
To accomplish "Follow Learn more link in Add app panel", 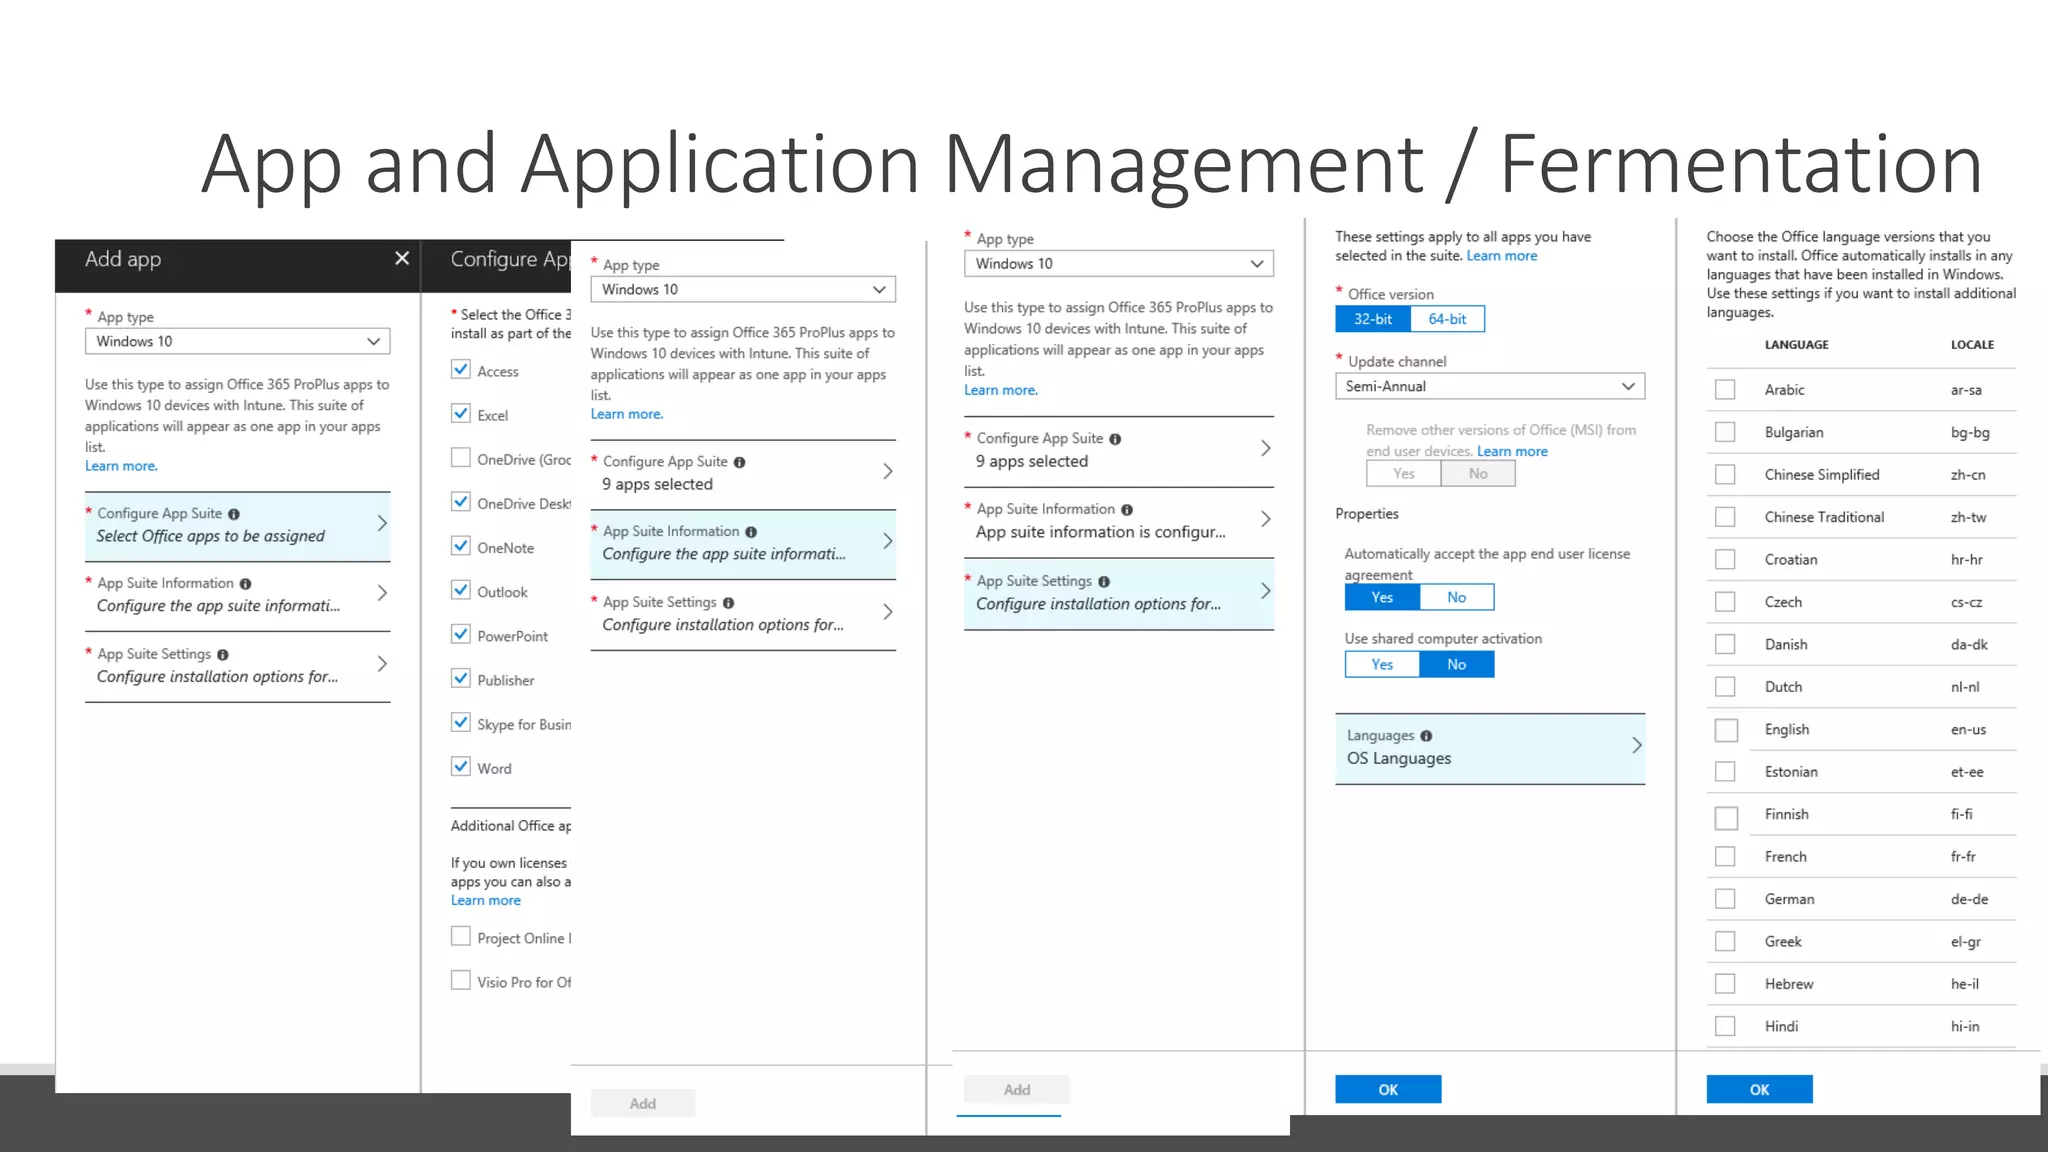I will coord(121,466).
